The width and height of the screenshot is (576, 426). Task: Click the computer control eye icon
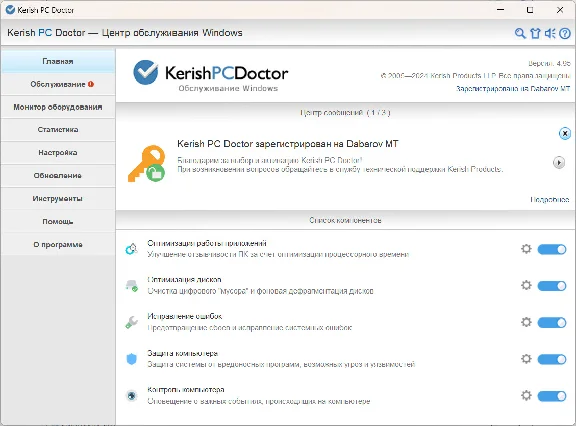(132, 396)
